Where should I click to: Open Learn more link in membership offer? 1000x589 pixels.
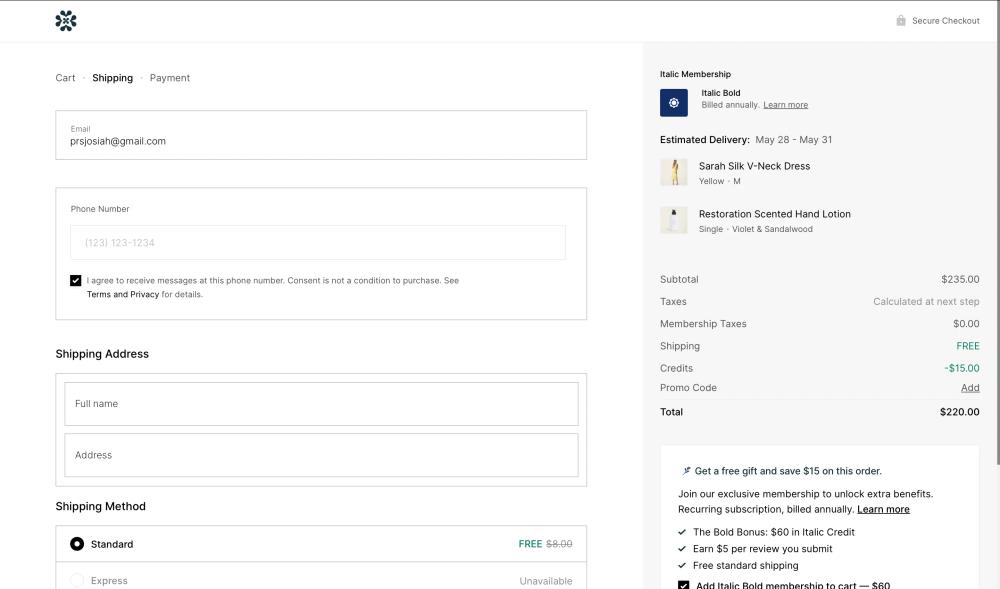[883, 509]
